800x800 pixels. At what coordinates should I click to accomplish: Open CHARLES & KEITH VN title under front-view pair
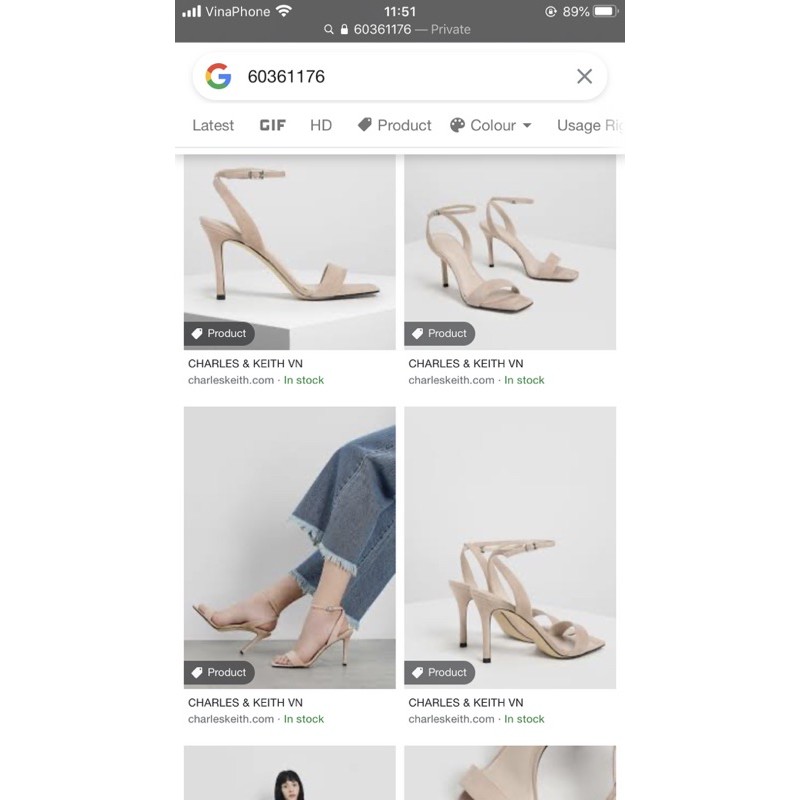click(x=465, y=364)
